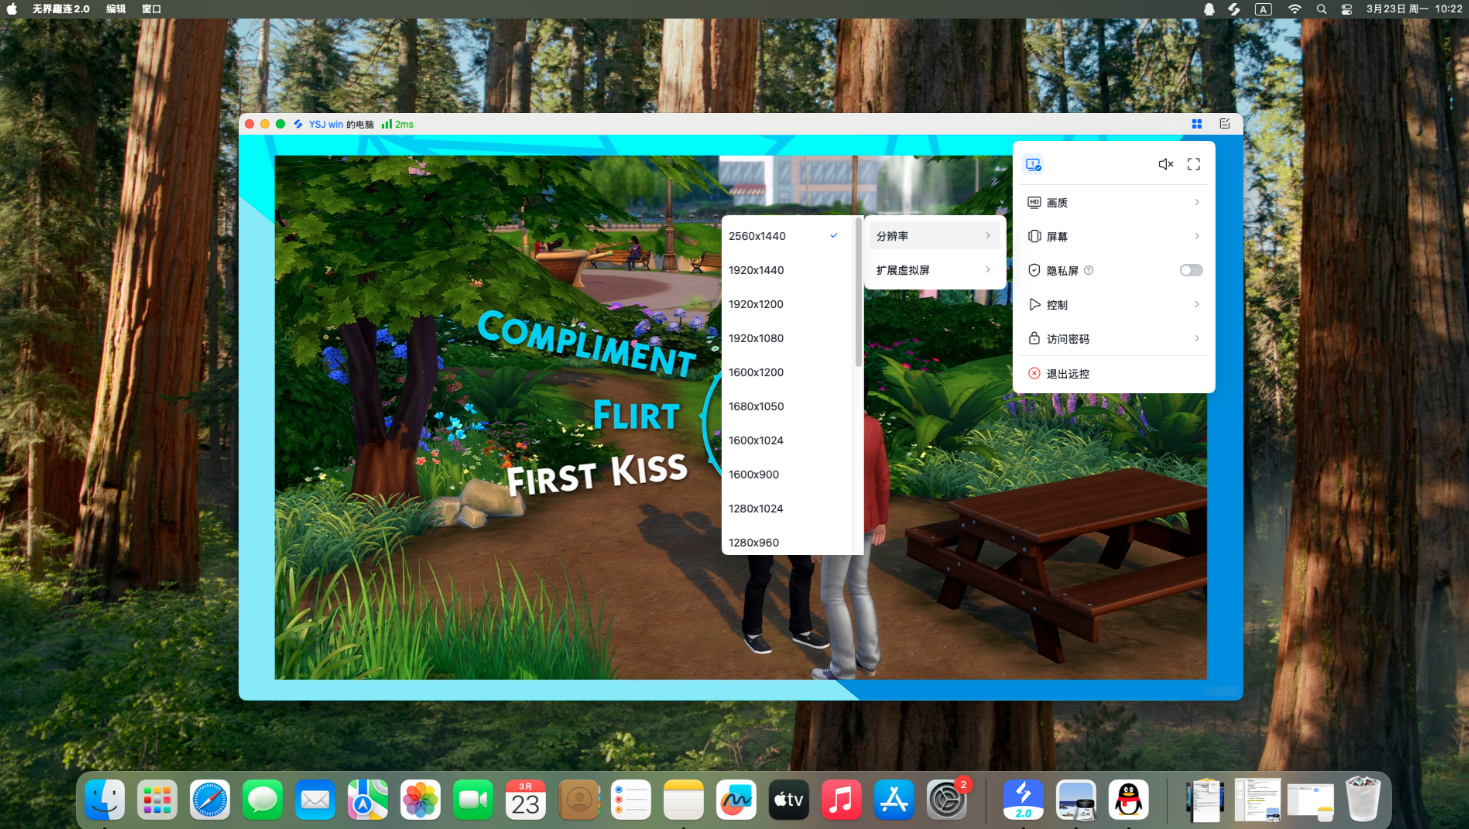Open Freeform app in the dock

point(736,800)
